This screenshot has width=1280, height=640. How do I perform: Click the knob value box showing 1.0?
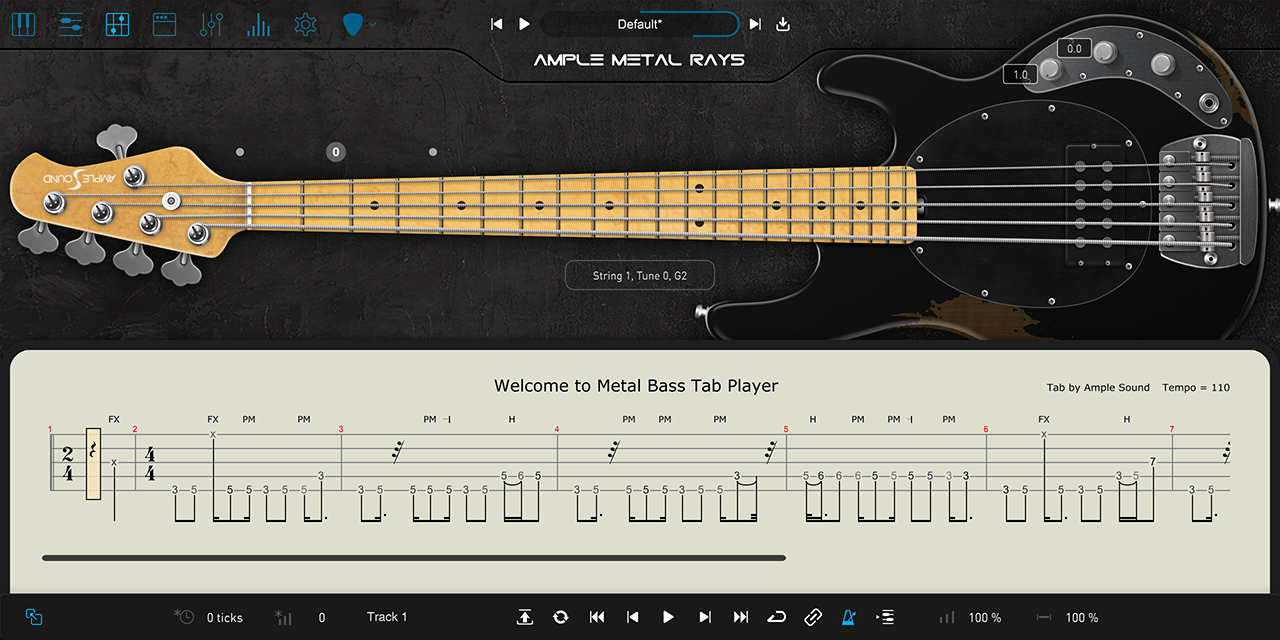point(1020,74)
